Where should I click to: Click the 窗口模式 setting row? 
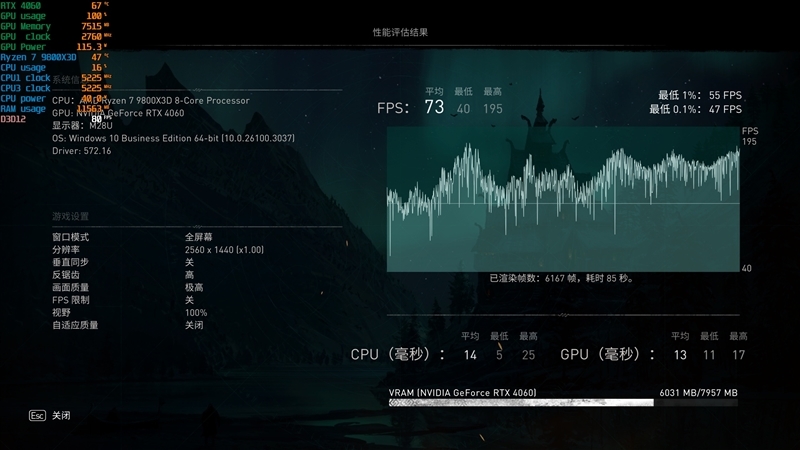click(x=197, y=237)
